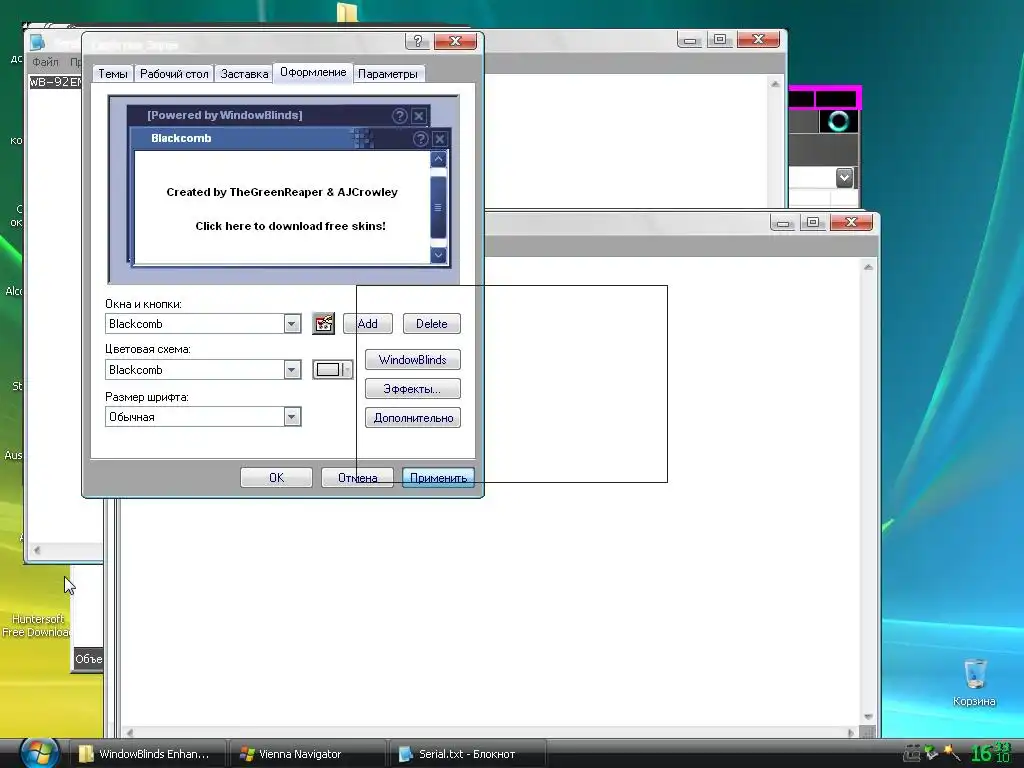Open the color swatch dropdown next to color scheme

(x=332, y=370)
